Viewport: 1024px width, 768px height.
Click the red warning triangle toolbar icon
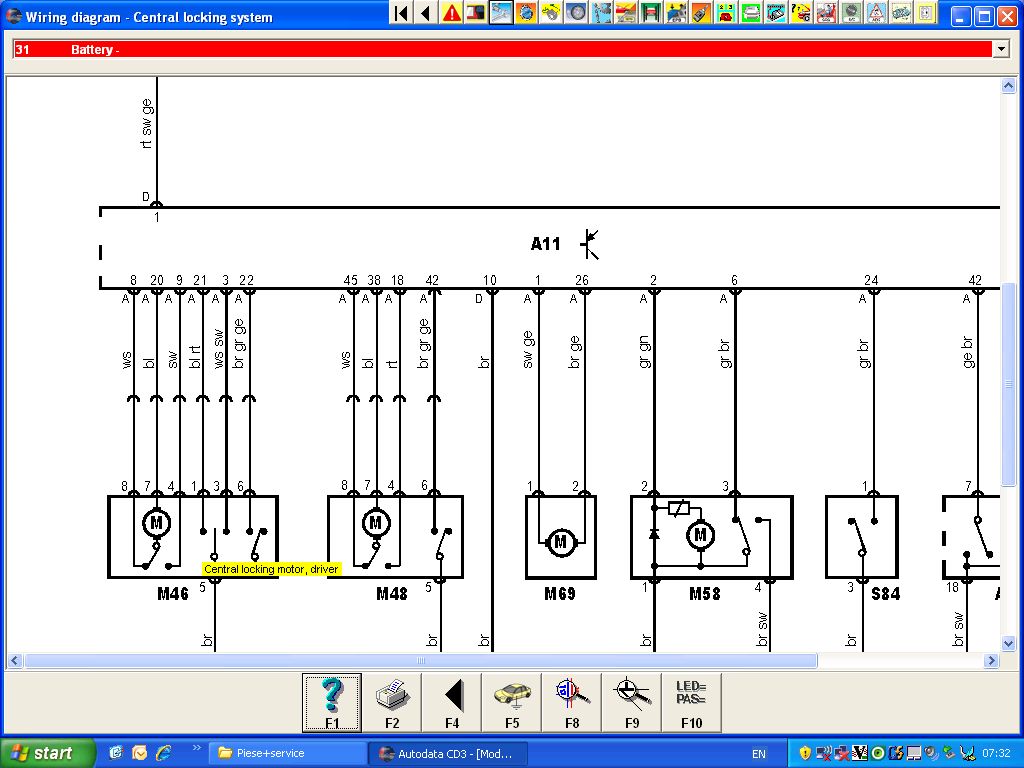(452, 13)
